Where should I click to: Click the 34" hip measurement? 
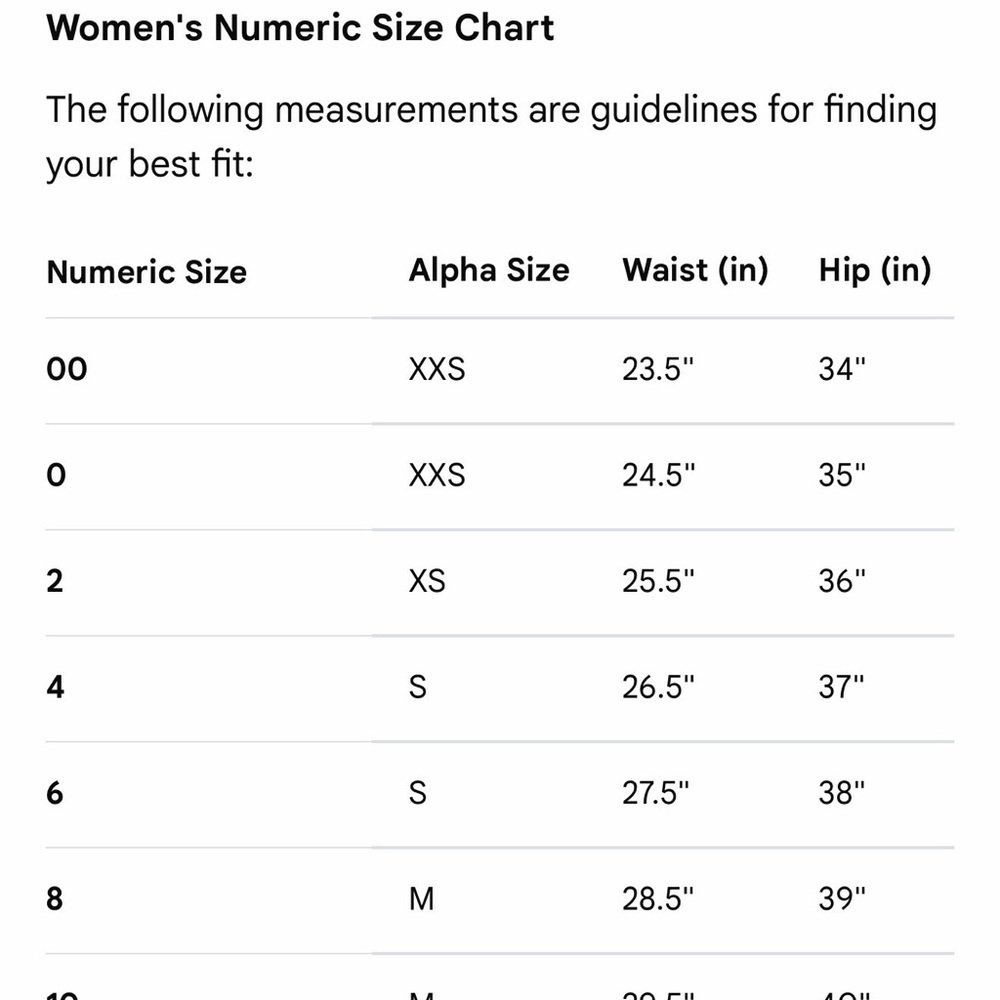coord(842,369)
